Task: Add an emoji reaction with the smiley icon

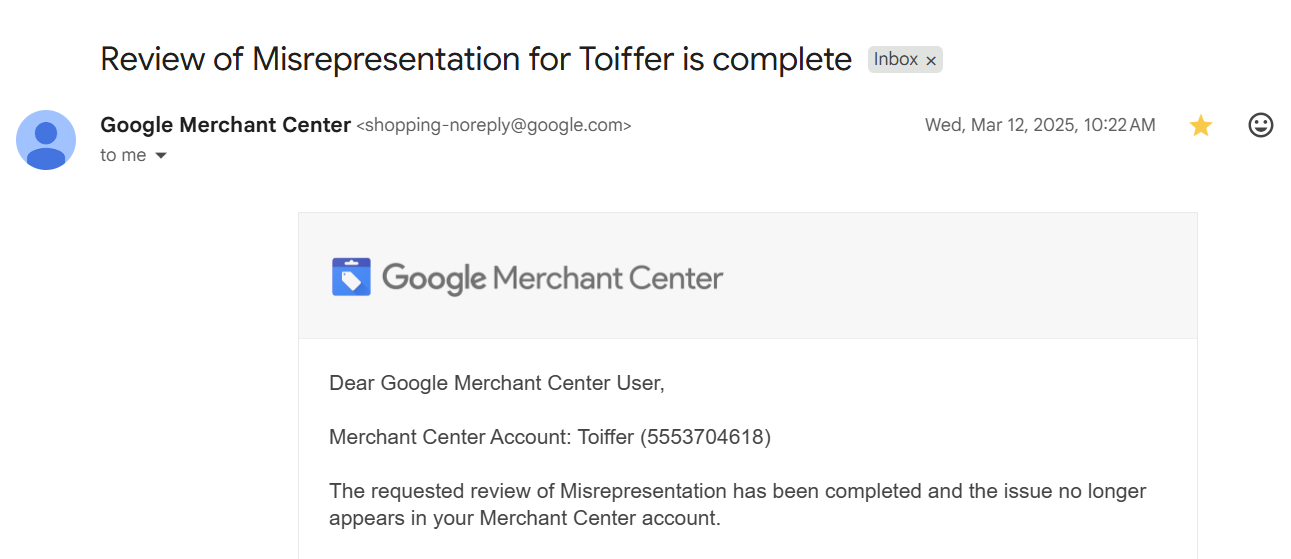Action: (x=1261, y=125)
